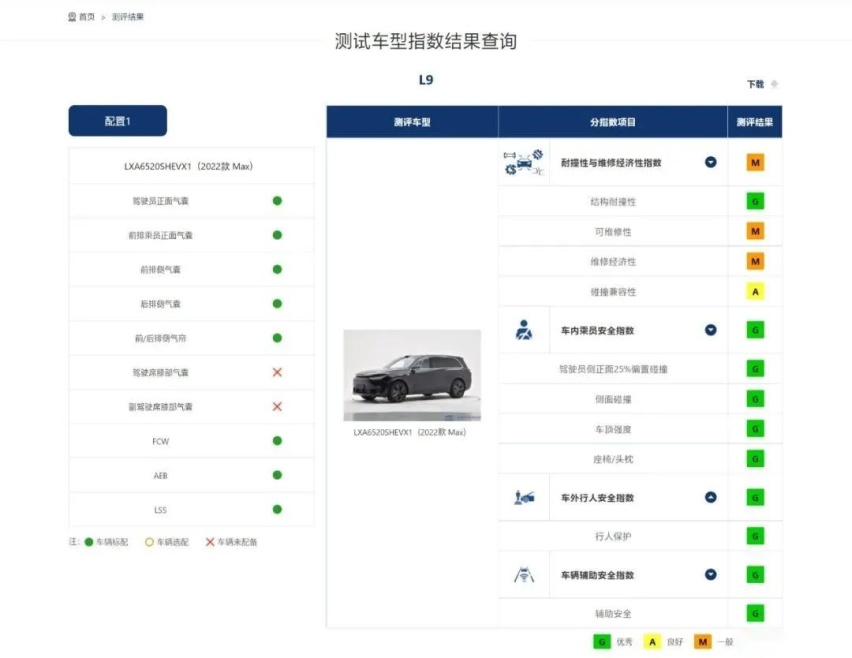This screenshot has width=852, height=658.
Task: Select the 辅助安全 row label
Action: pos(613,613)
